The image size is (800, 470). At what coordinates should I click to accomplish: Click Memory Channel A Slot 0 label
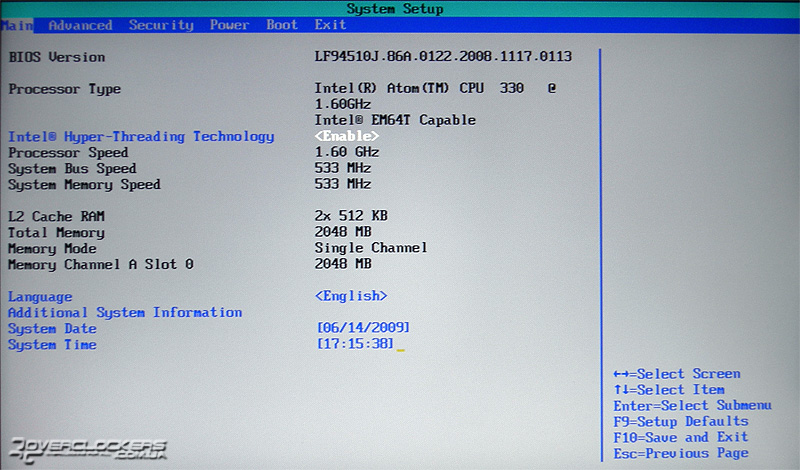pos(101,264)
